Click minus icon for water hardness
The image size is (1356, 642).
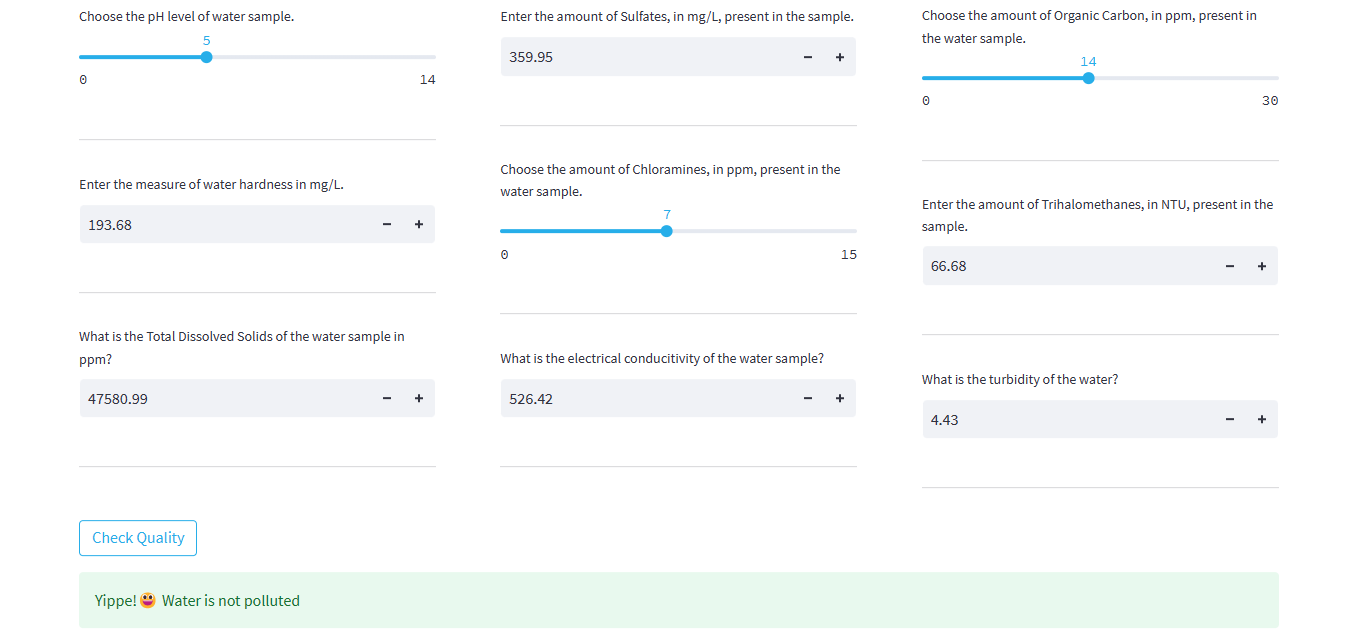[387, 225]
